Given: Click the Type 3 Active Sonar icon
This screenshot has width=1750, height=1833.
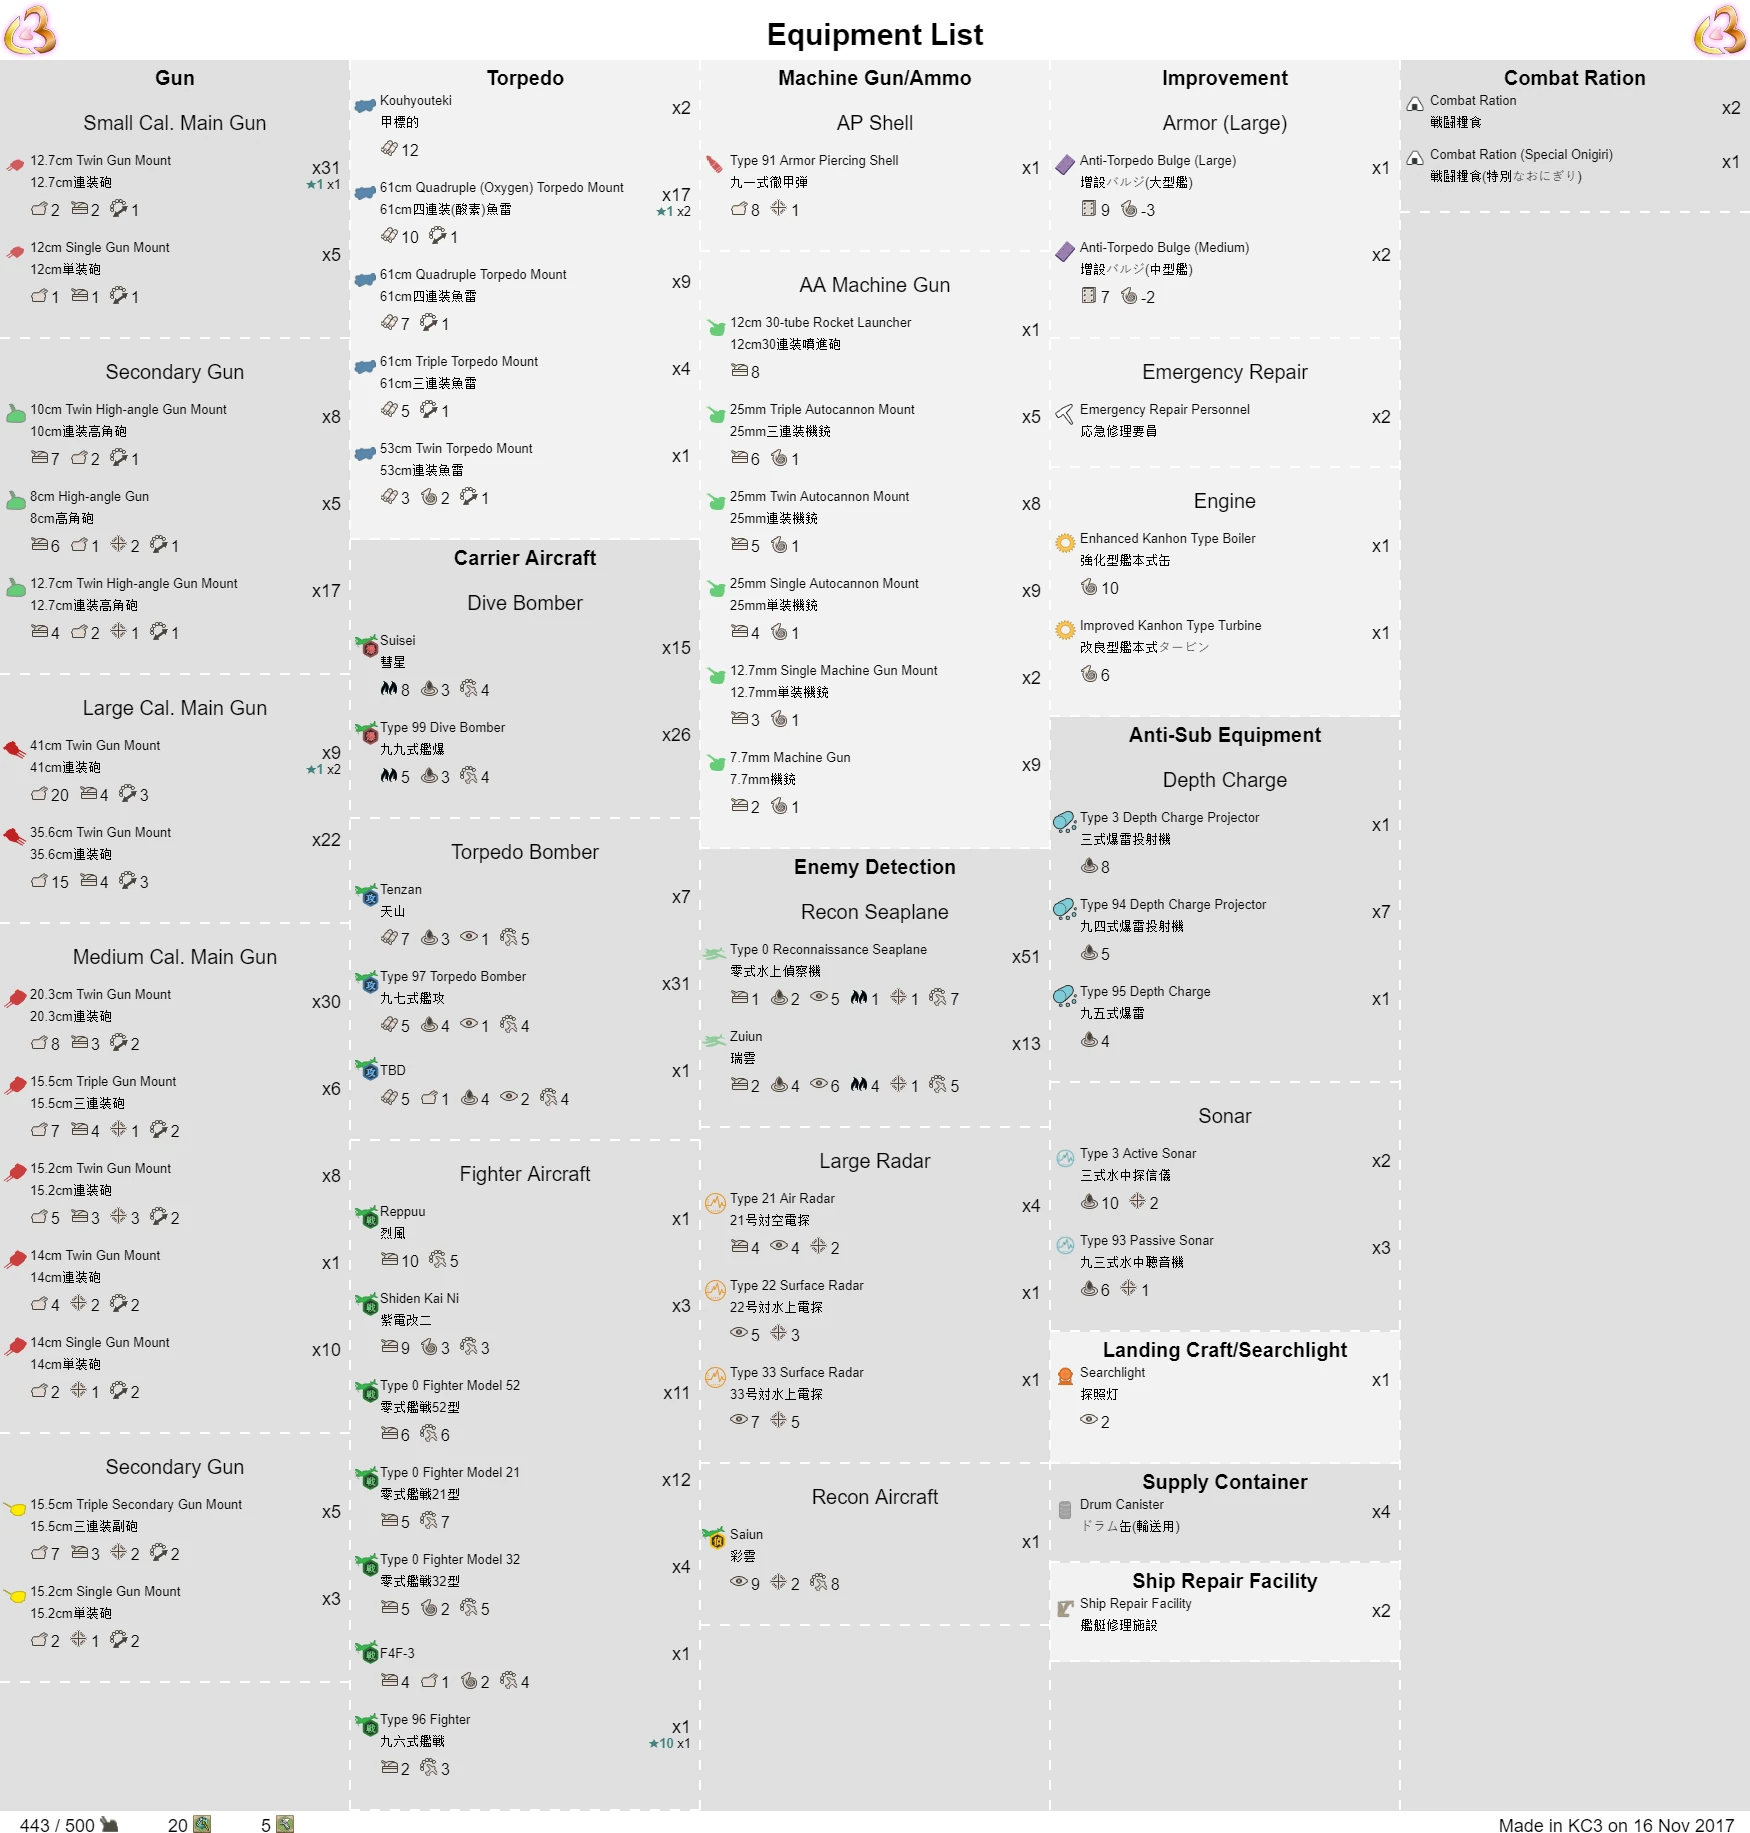Looking at the screenshot, I should tap(1065, 1158).
